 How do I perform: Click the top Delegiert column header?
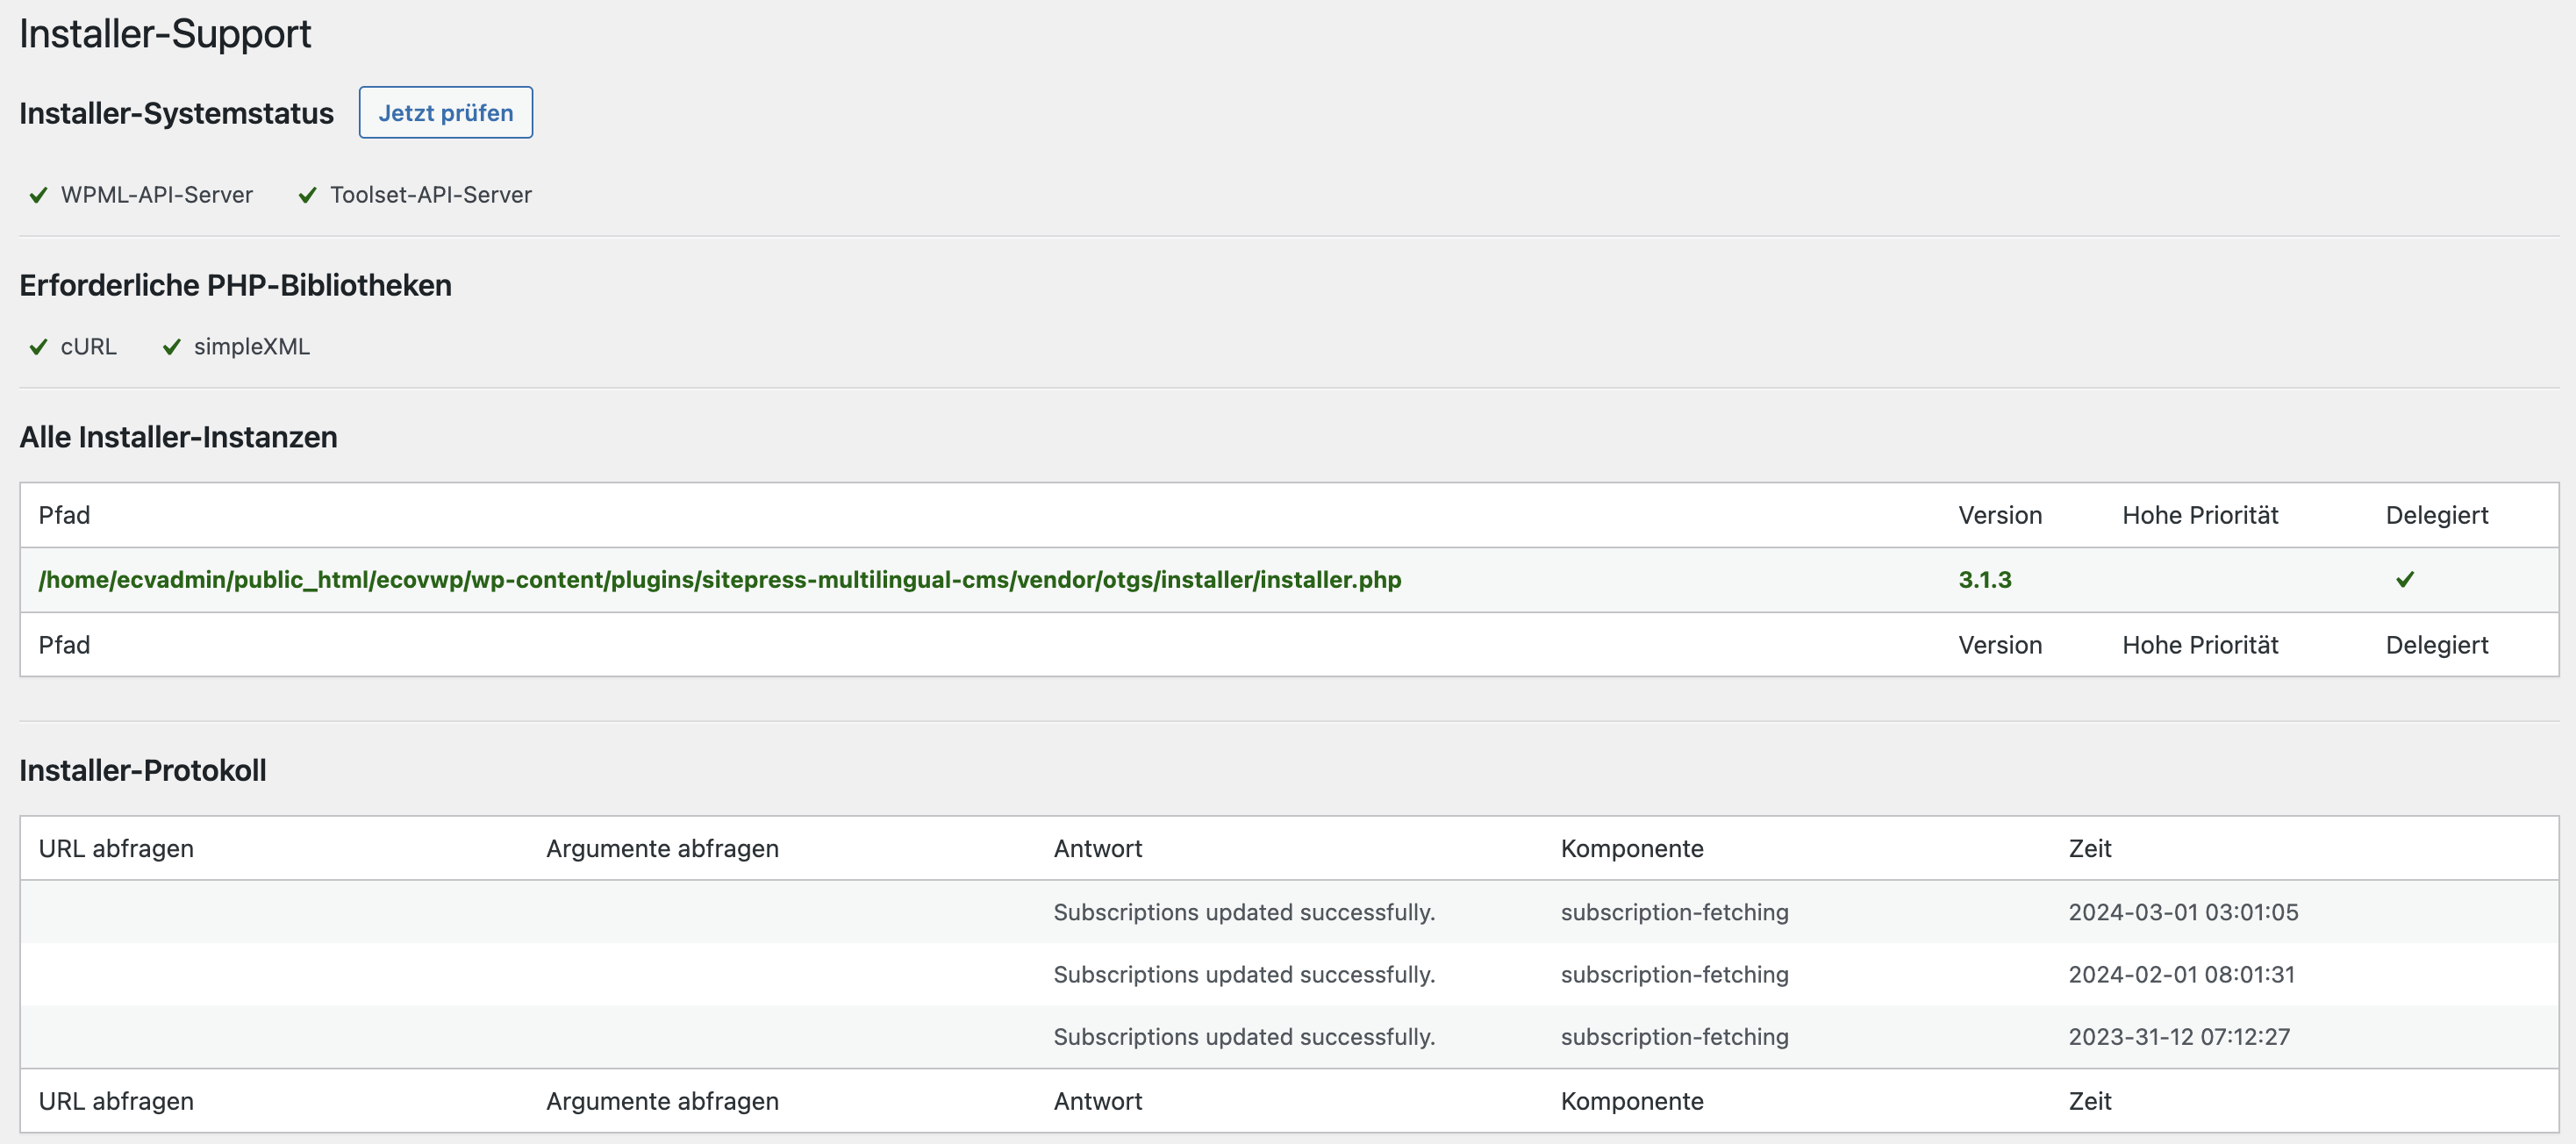point(2437,515)
